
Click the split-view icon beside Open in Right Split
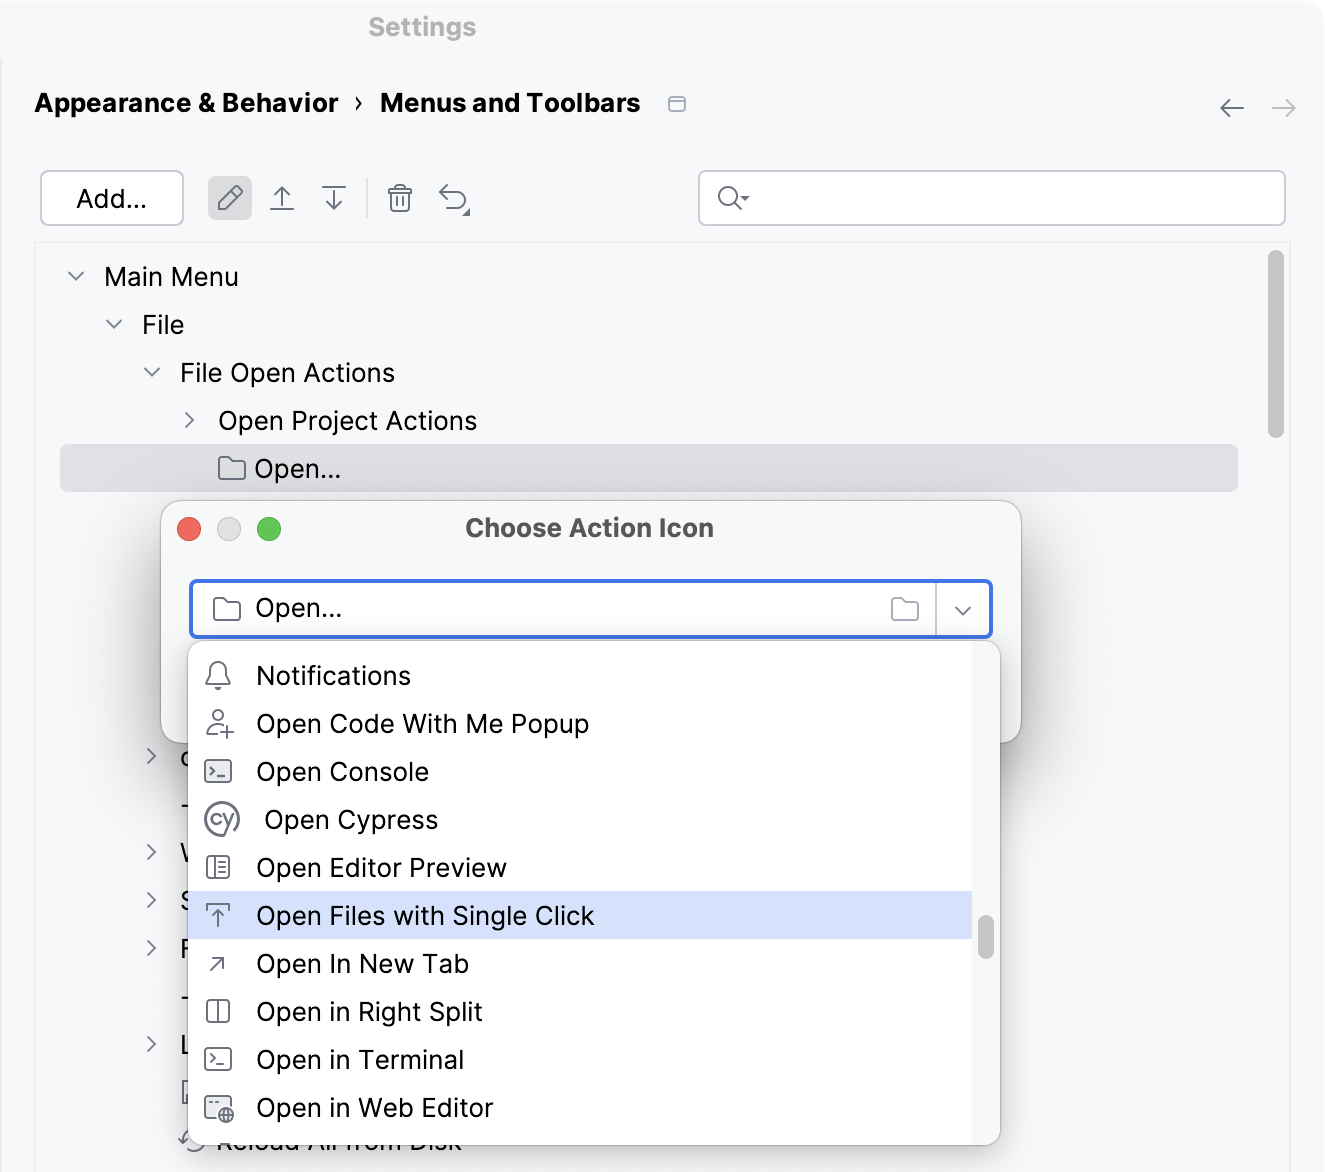pyautogui.click(x=218, y=1011)
